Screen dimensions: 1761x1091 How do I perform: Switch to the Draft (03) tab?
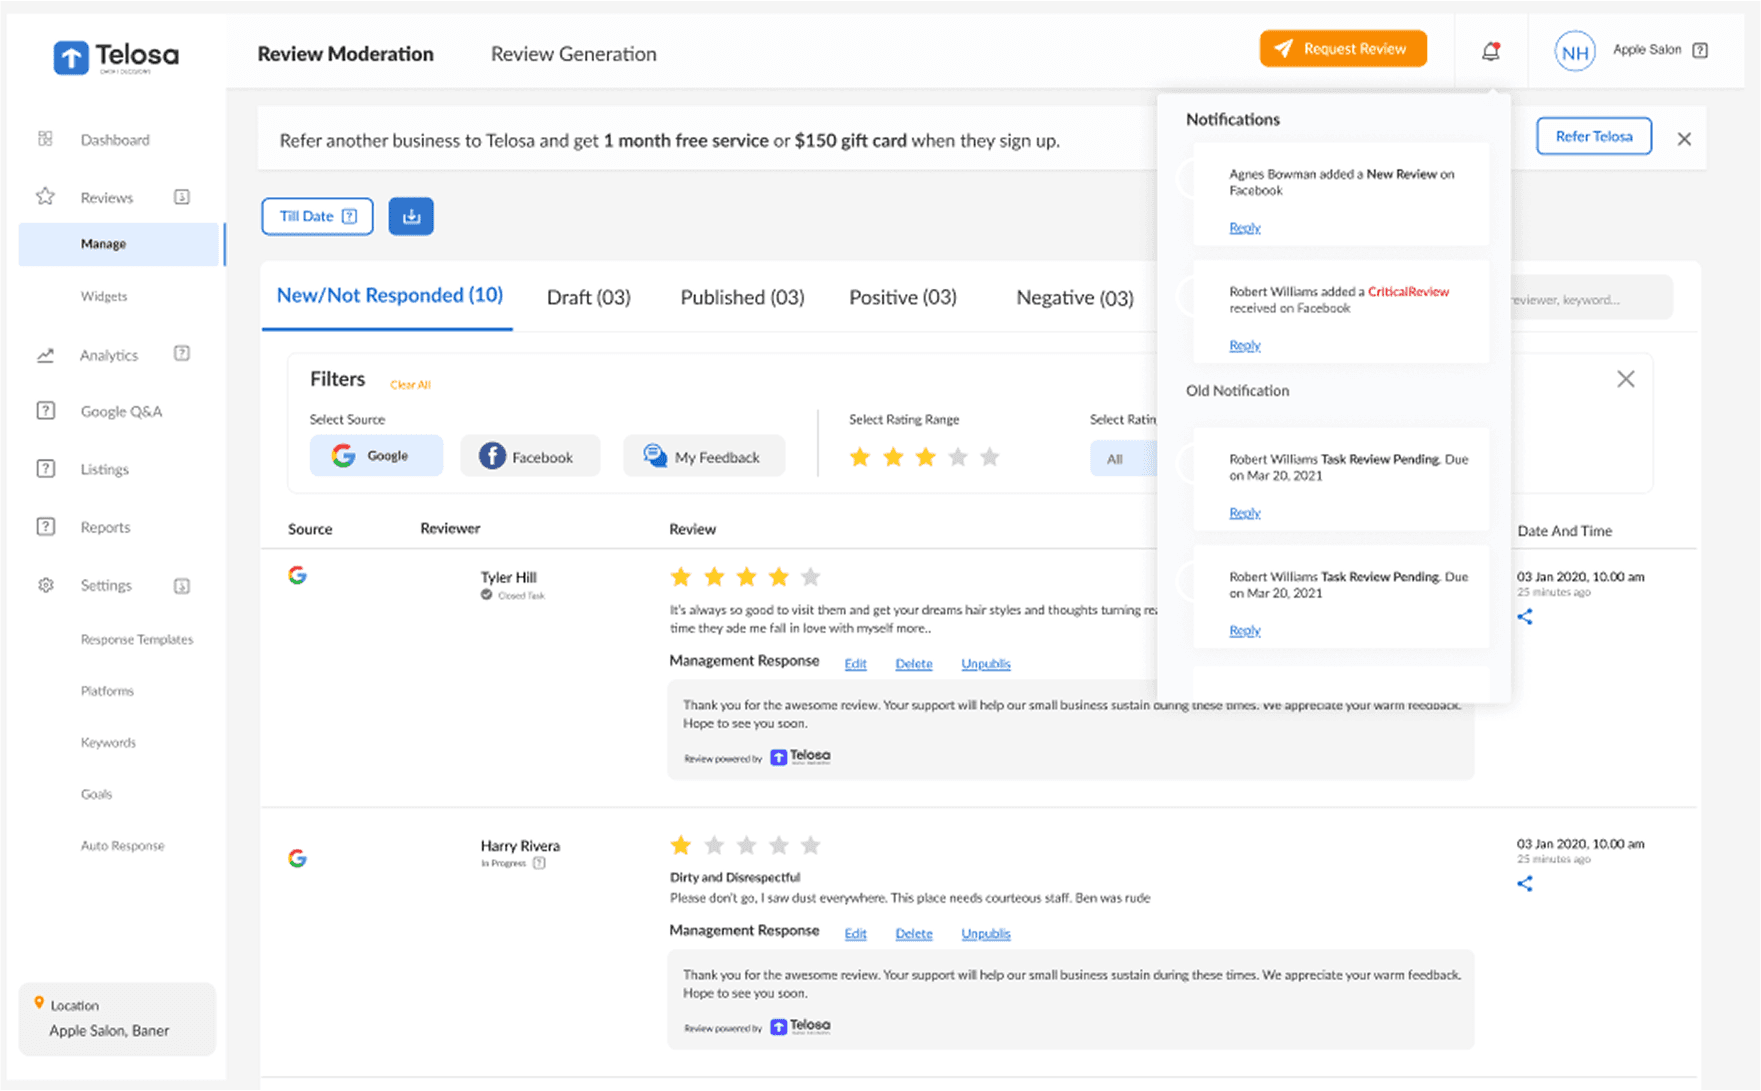[588, 297]
